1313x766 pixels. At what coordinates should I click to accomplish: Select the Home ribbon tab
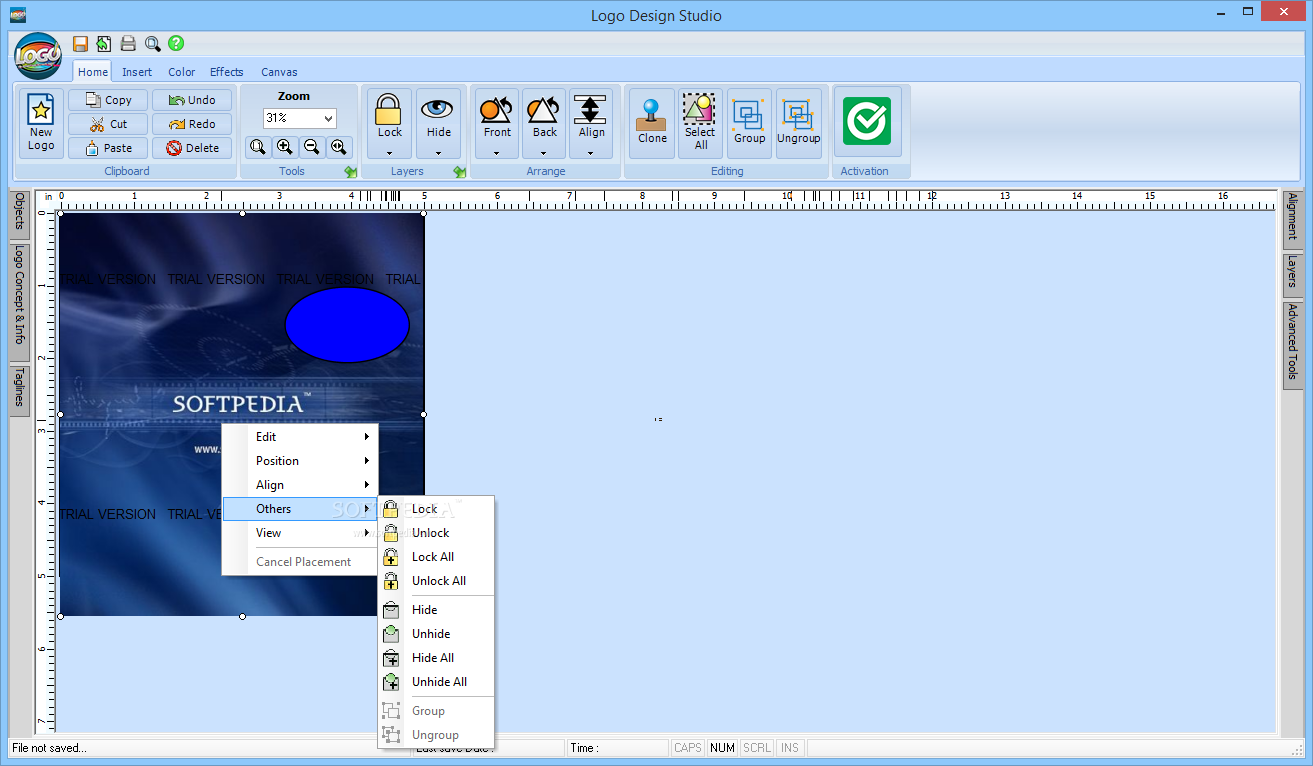click(93, 72)
